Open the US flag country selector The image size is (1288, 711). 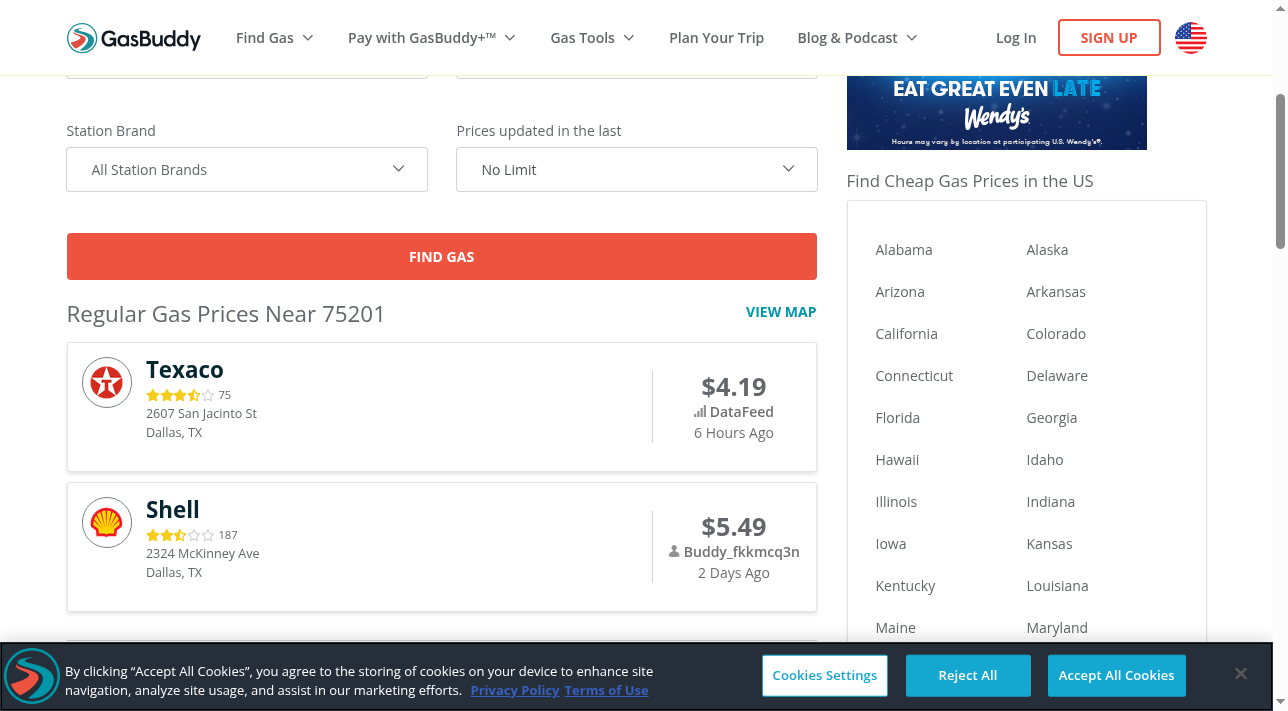(x=1190, y=38)
